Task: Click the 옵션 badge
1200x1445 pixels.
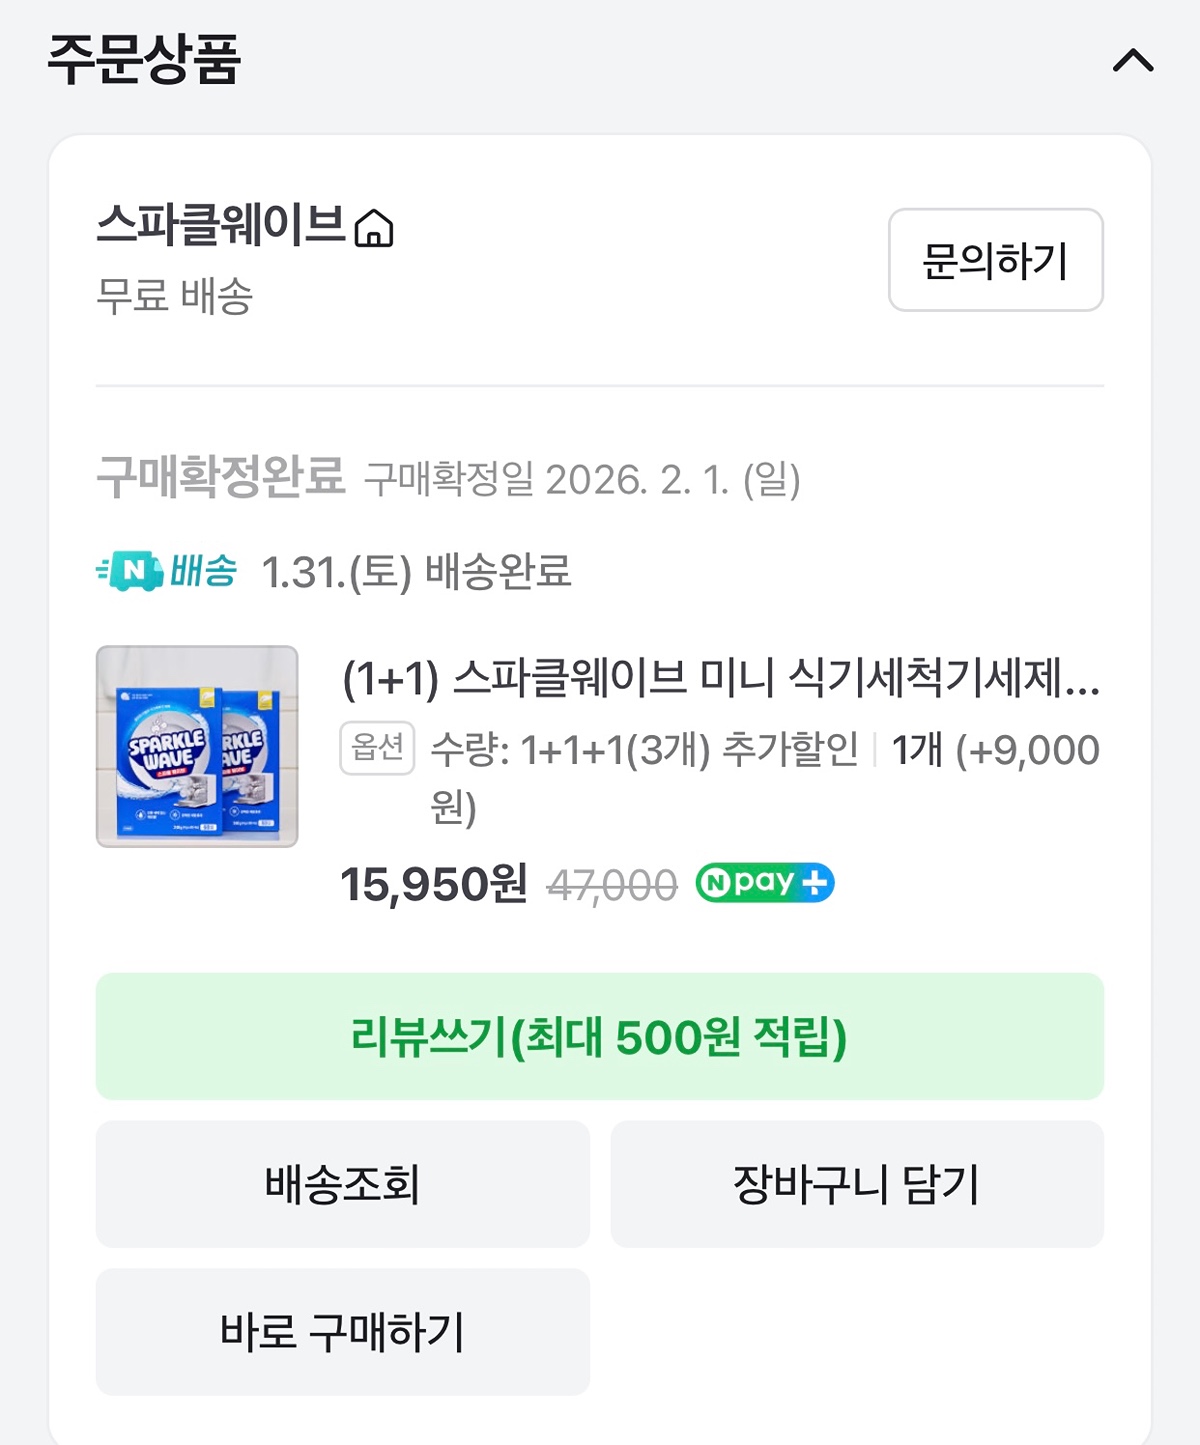Action: coord(377,748)
